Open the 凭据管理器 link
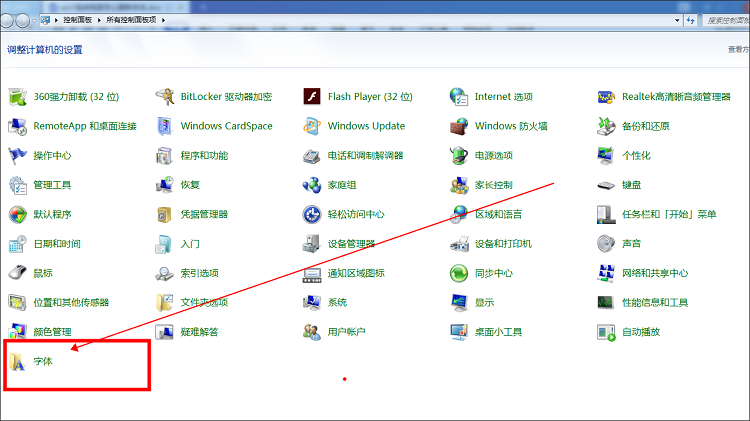This screenshot has height=421, width=750. (x=204, y=214)
